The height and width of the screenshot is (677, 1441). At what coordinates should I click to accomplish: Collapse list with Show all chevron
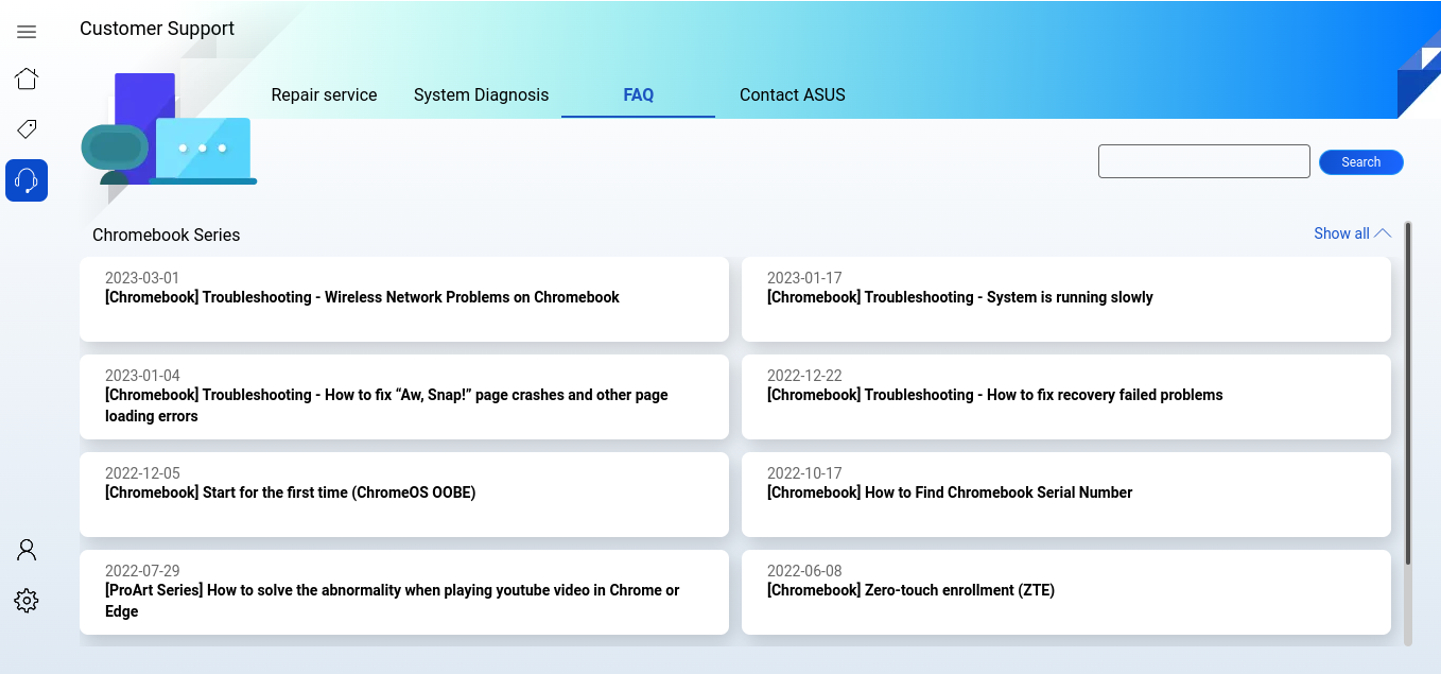point(1352,233)
